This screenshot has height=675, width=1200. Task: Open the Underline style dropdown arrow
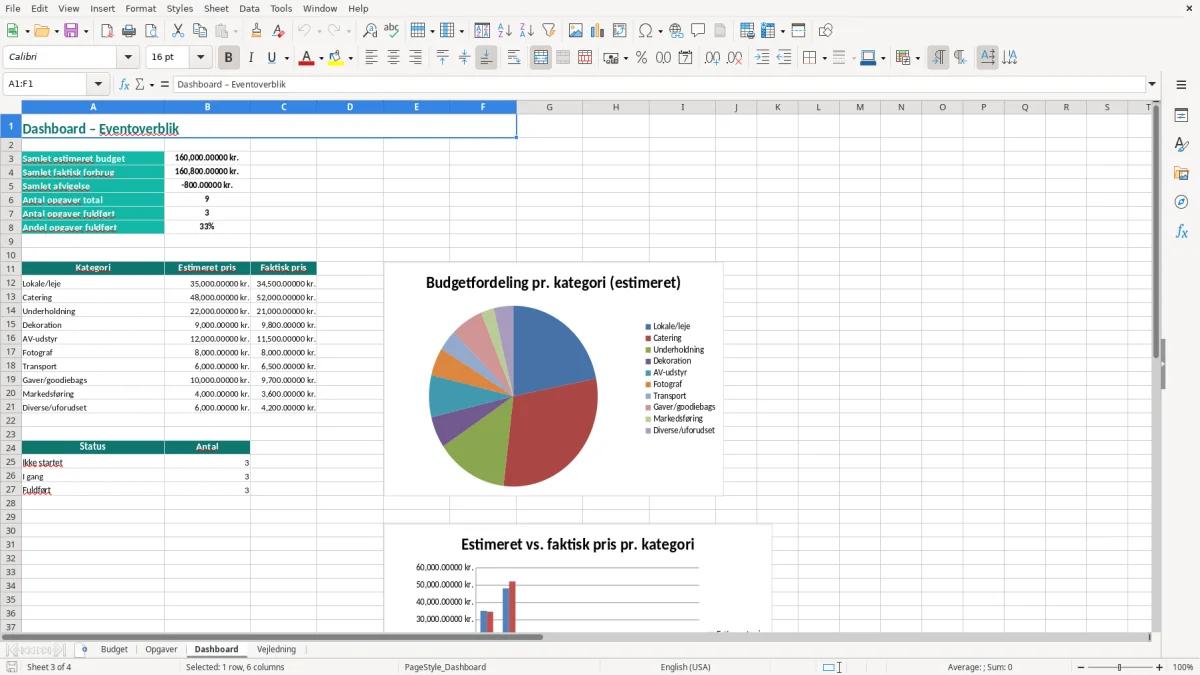(286, 58)
